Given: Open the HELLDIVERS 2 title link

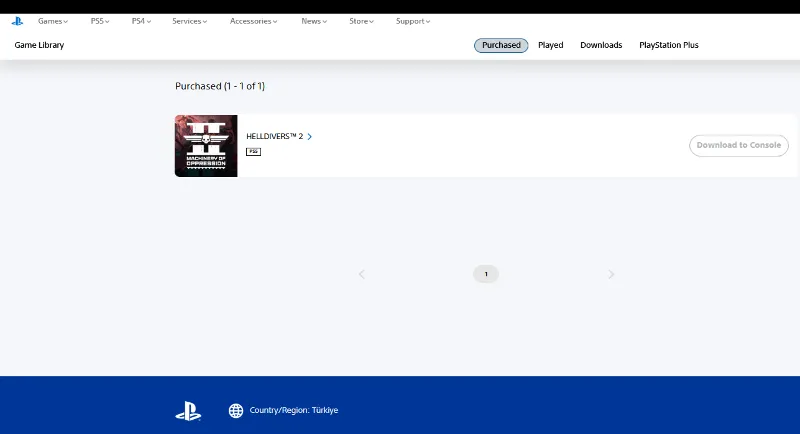Looking at the screenshot, I should coord(274,137).
